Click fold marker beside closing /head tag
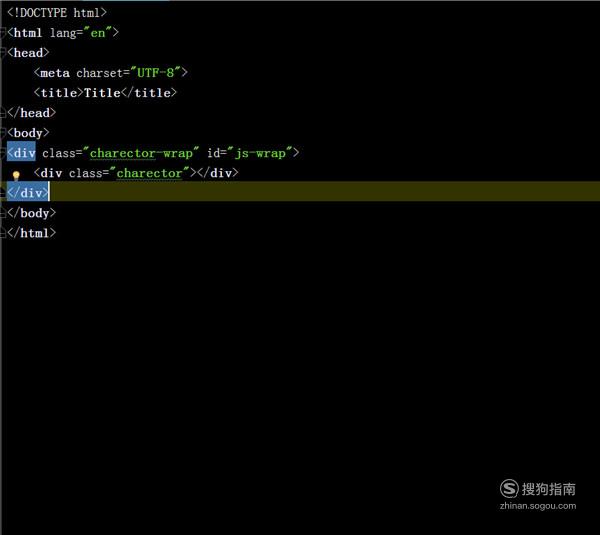The width and height of the screenshot is (600, 535). coord(3,113)
